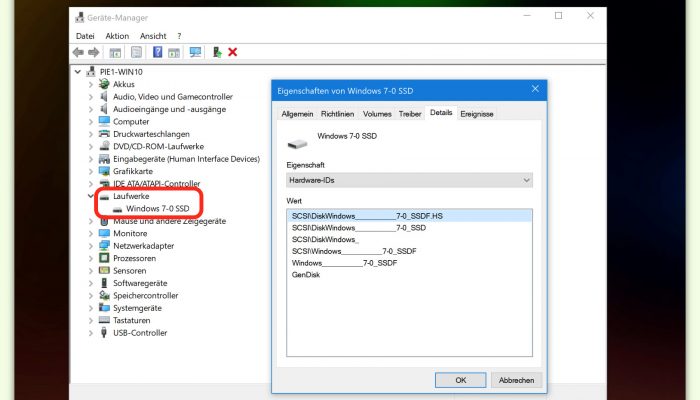Switch to the Richtlinien tab

(x=338, y=114)
